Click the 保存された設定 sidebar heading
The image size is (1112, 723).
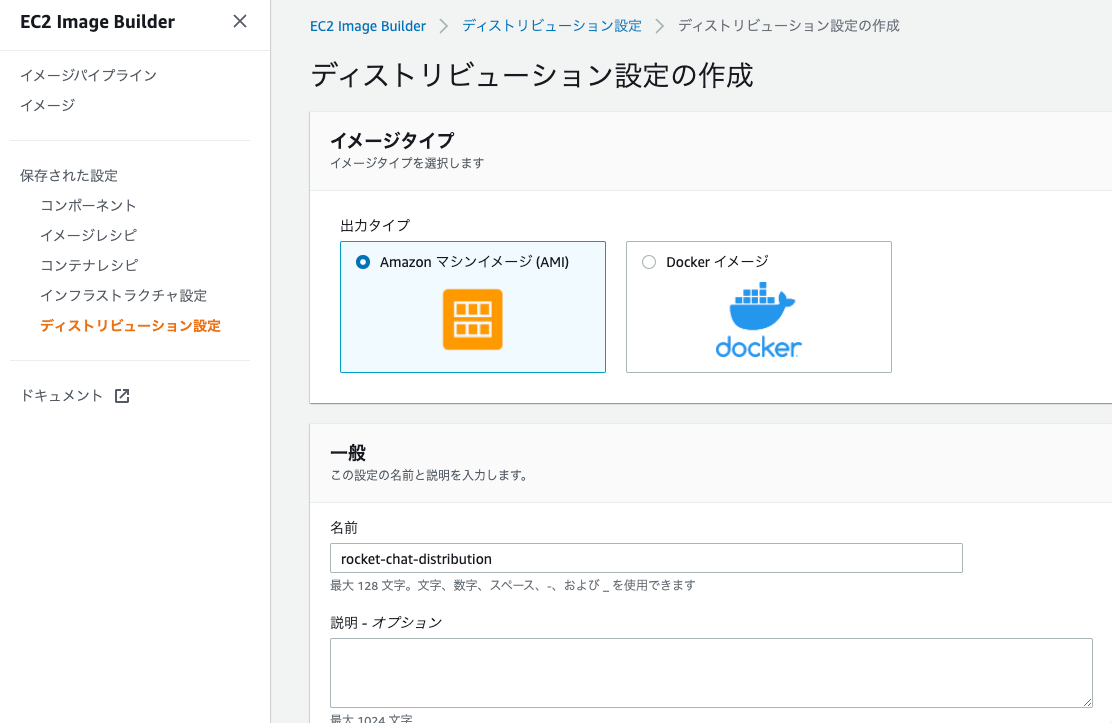(x=69, y=175)
